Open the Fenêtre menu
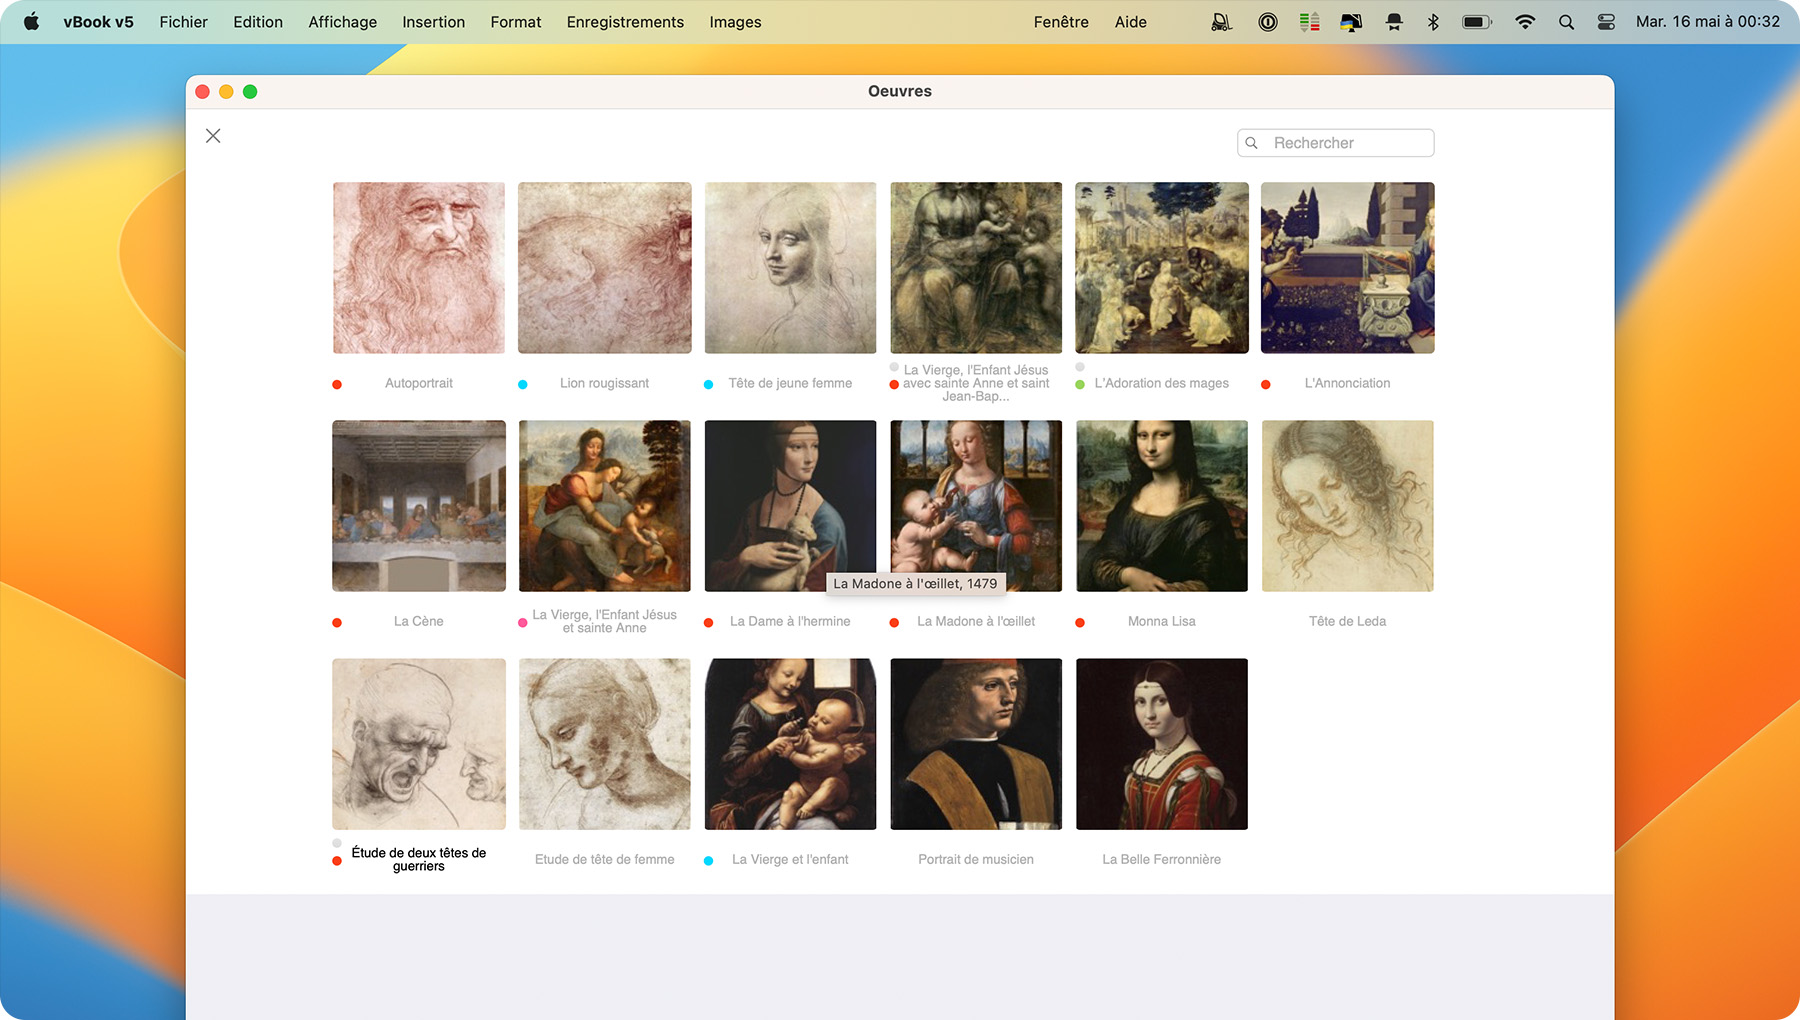Screen dimensions: 1800x1020 [x=1061, y=22]
